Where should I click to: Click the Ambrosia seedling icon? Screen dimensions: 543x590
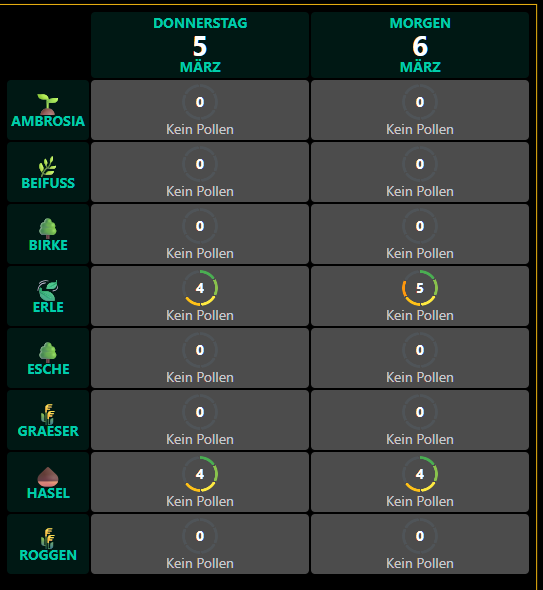click(x=48, y=104)
